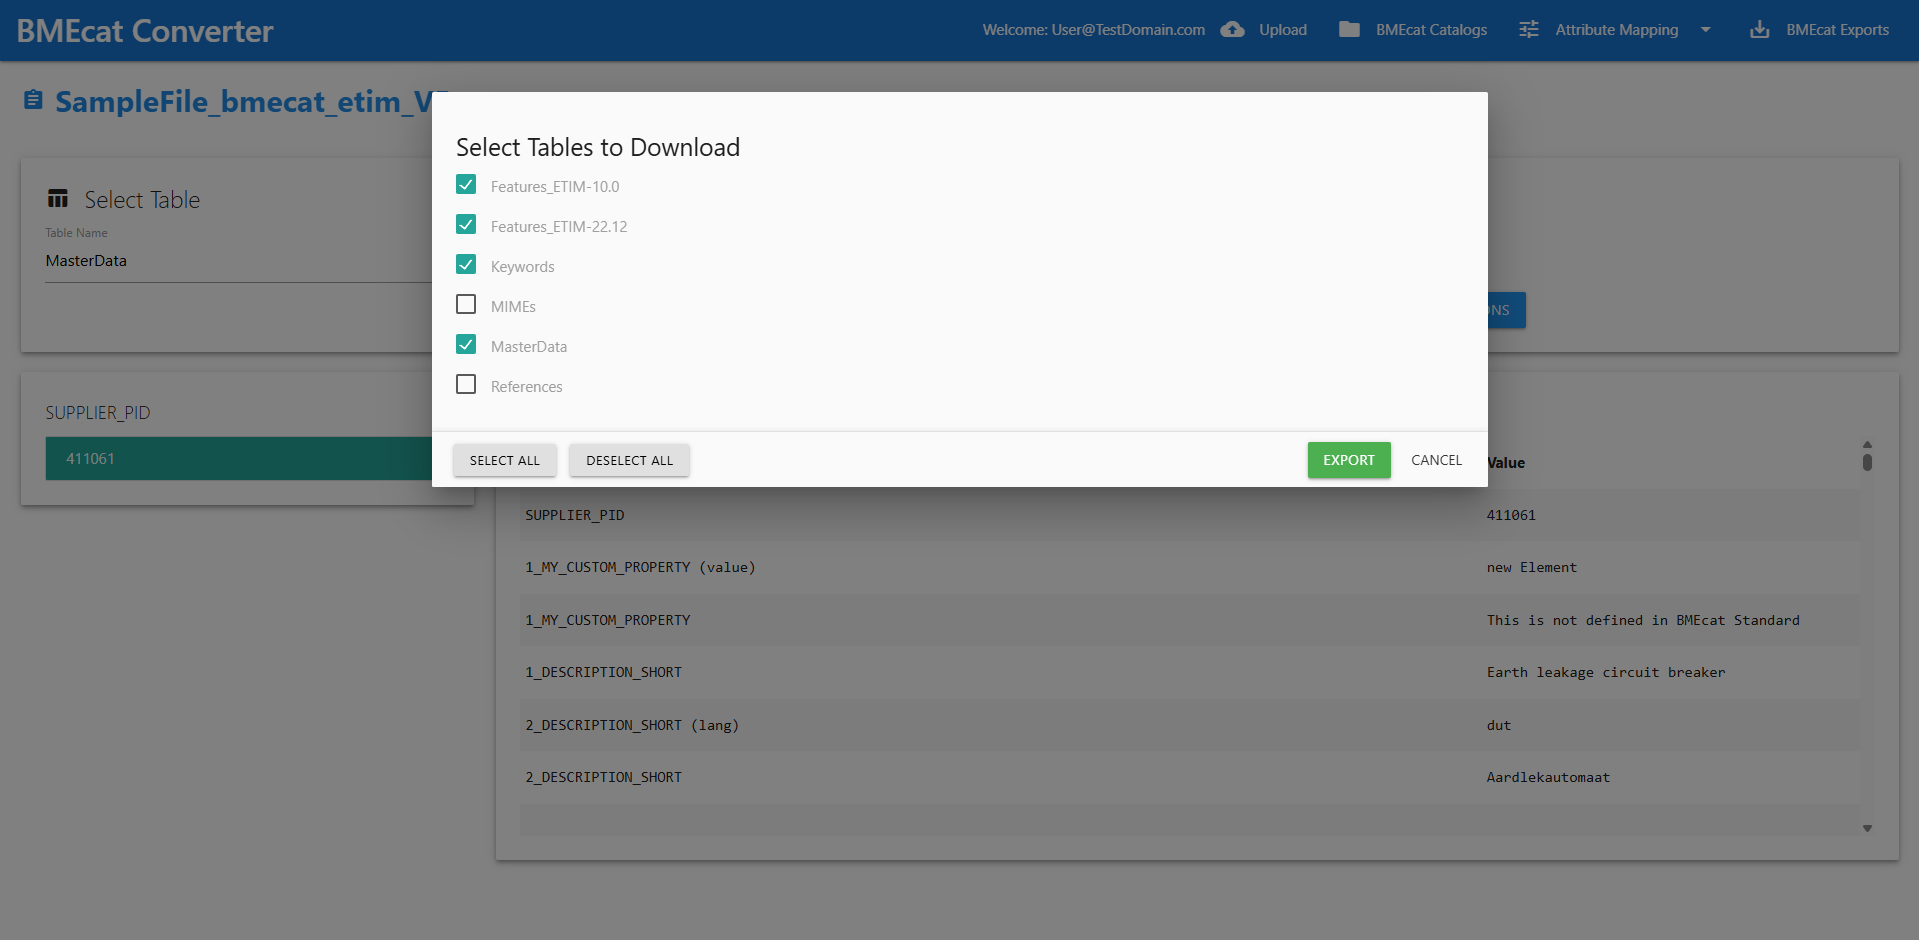Viewport: 1919px width, 940px height.
Task: Click the MasterData label in dialog
Action: click(x=529, y=347)
